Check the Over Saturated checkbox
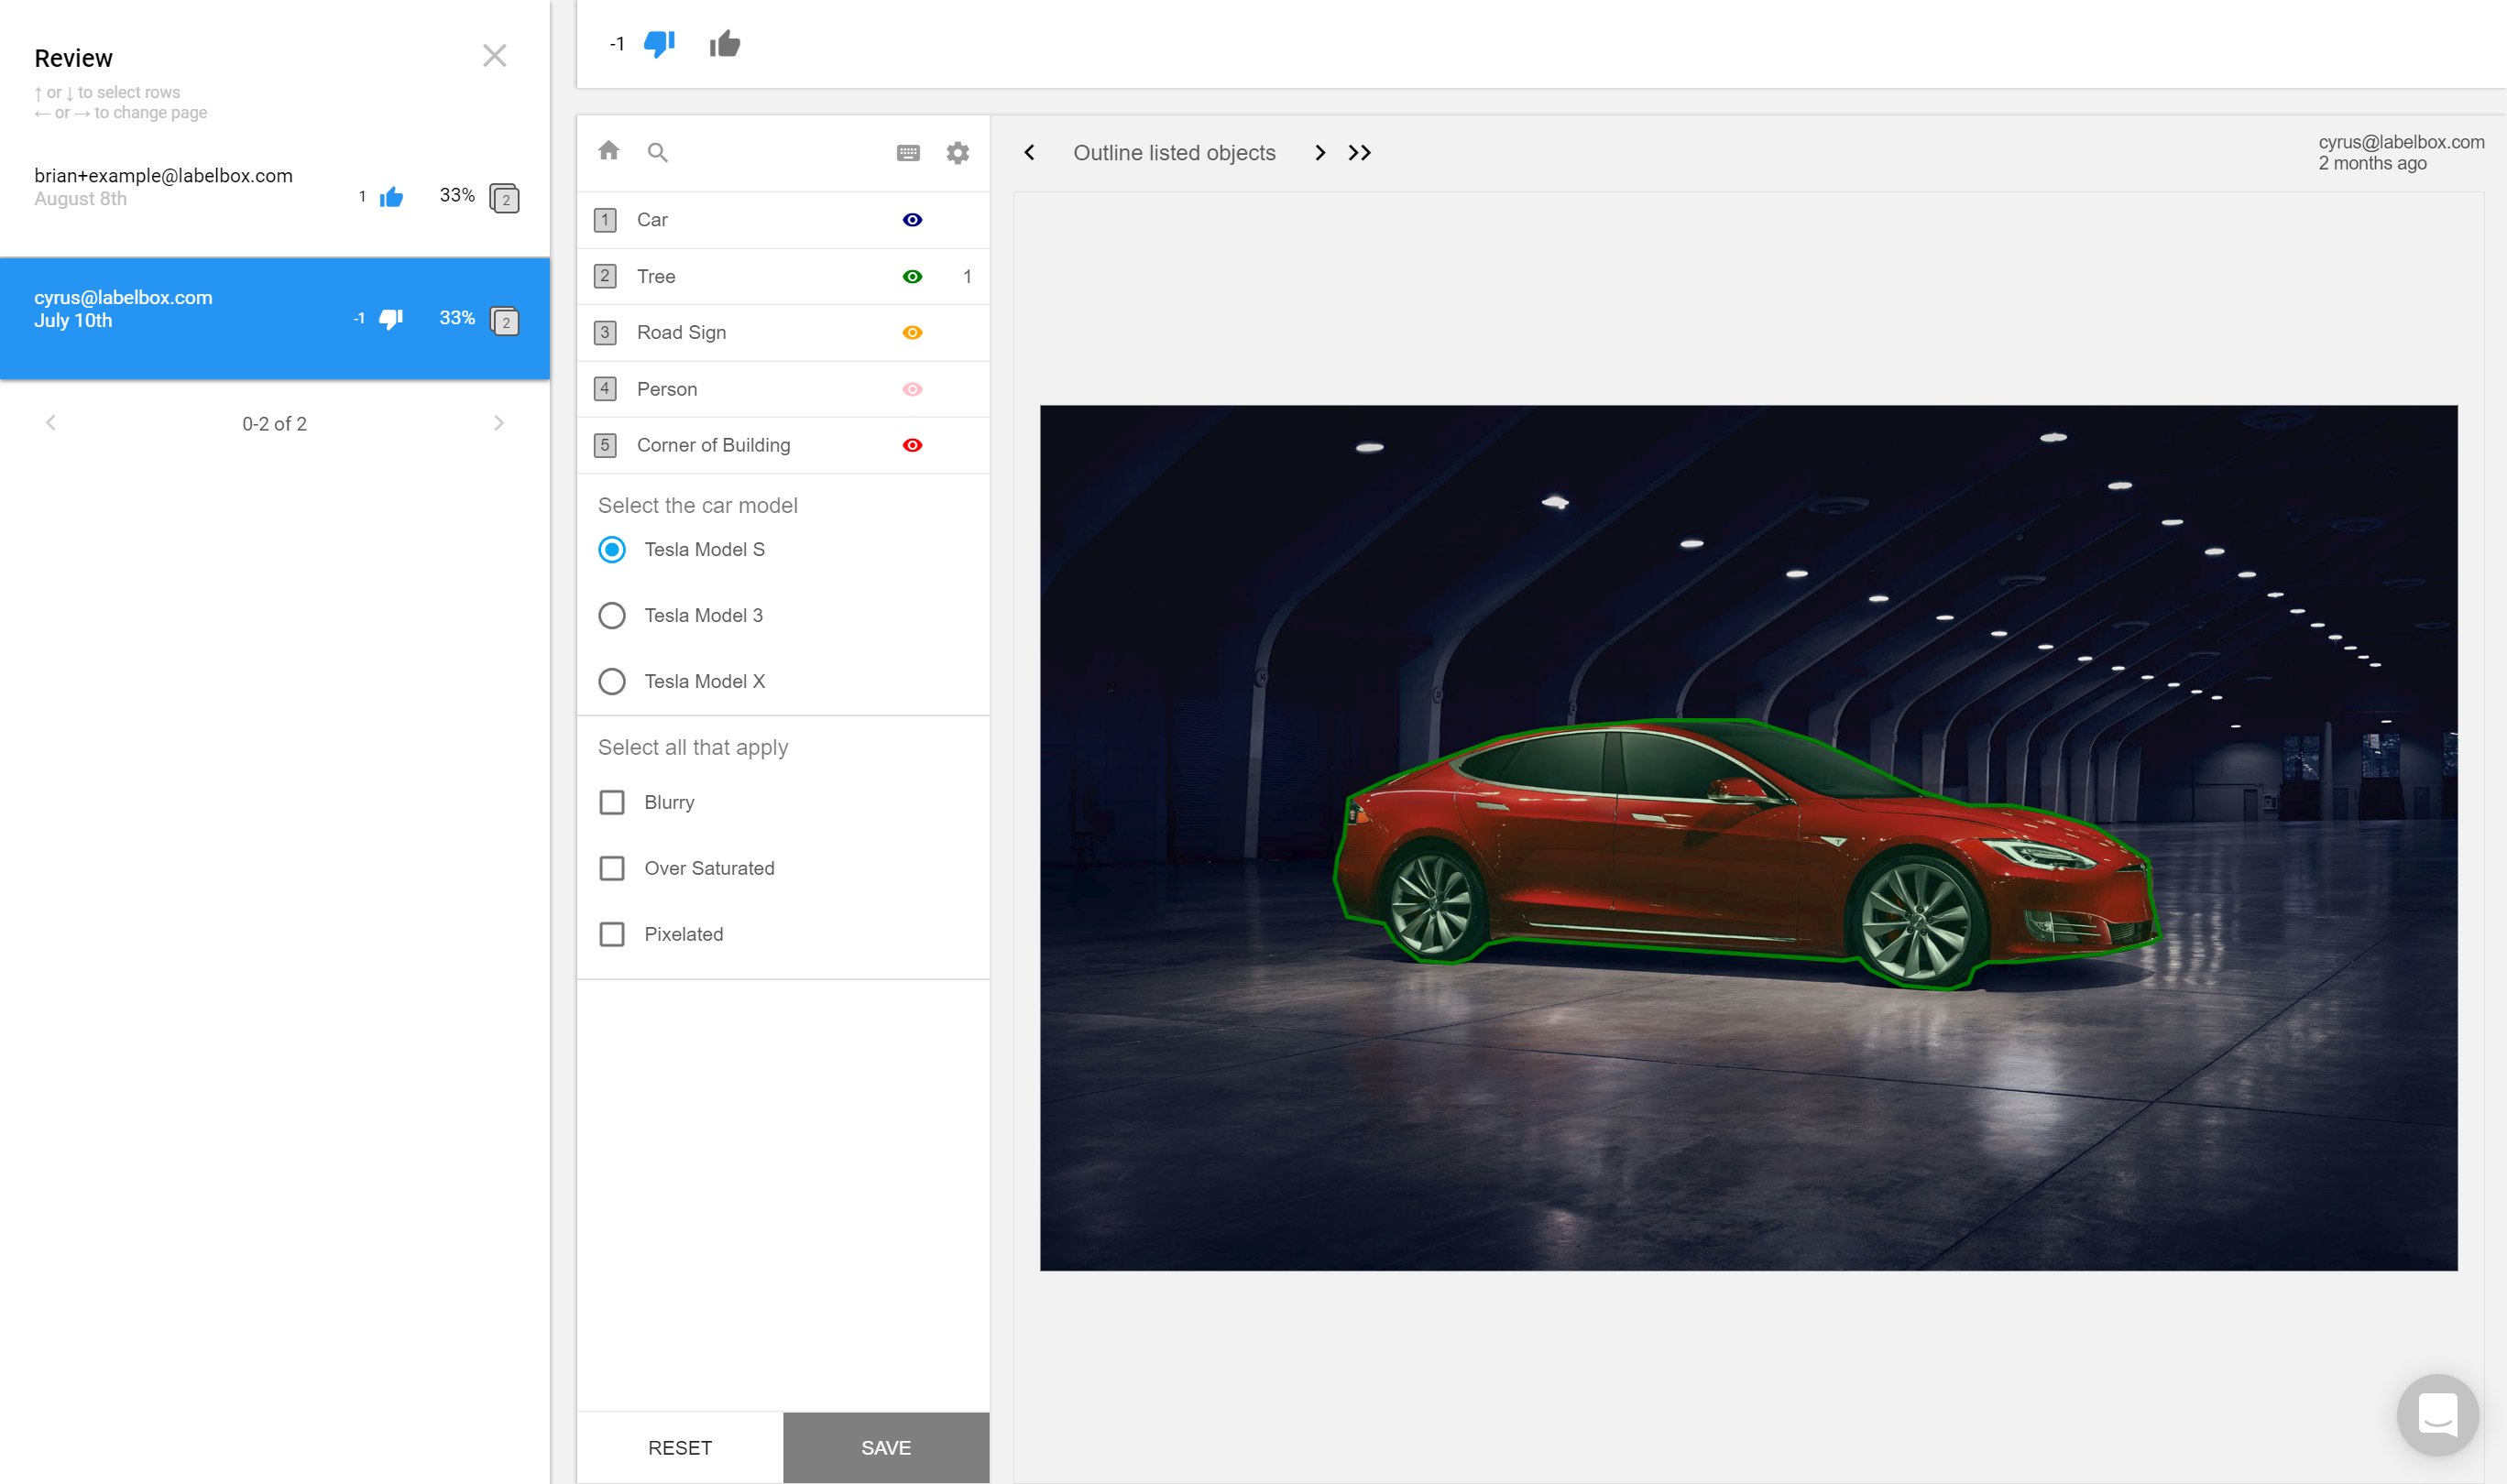This screenshot has height=1484, width=2507. tap(612, 869)
